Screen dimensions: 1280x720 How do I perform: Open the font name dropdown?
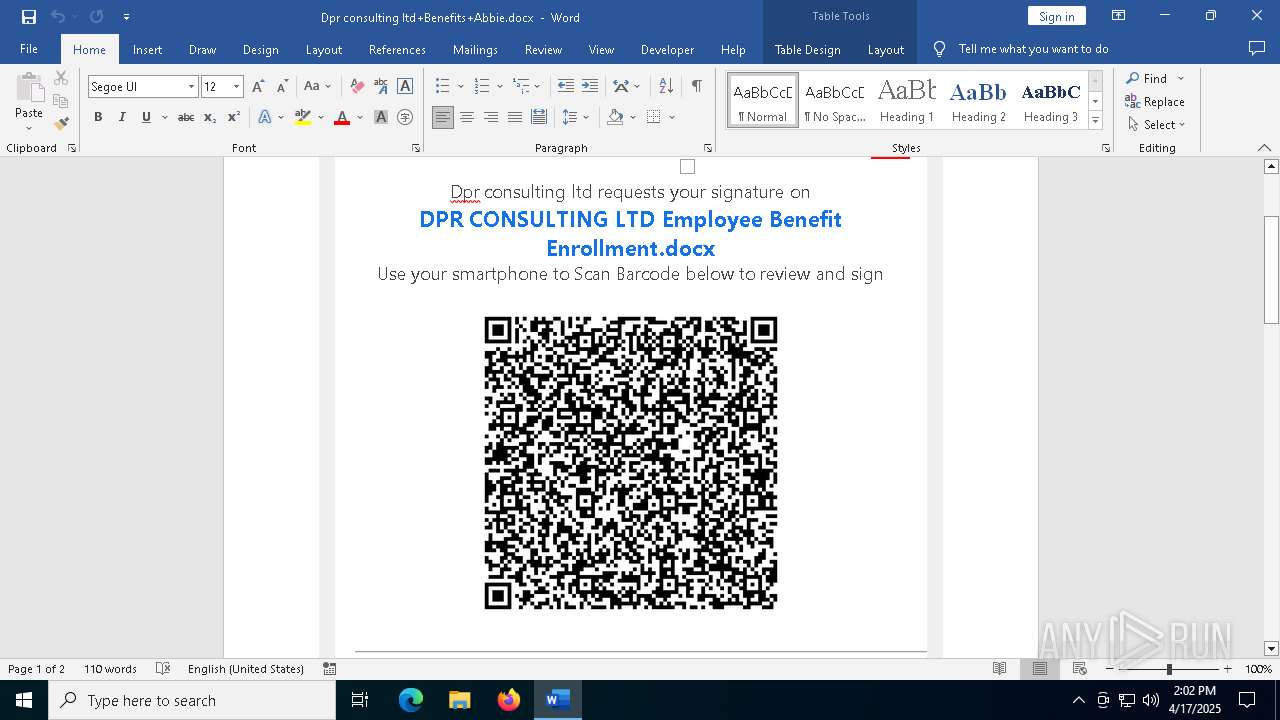[x=191, y=87]
